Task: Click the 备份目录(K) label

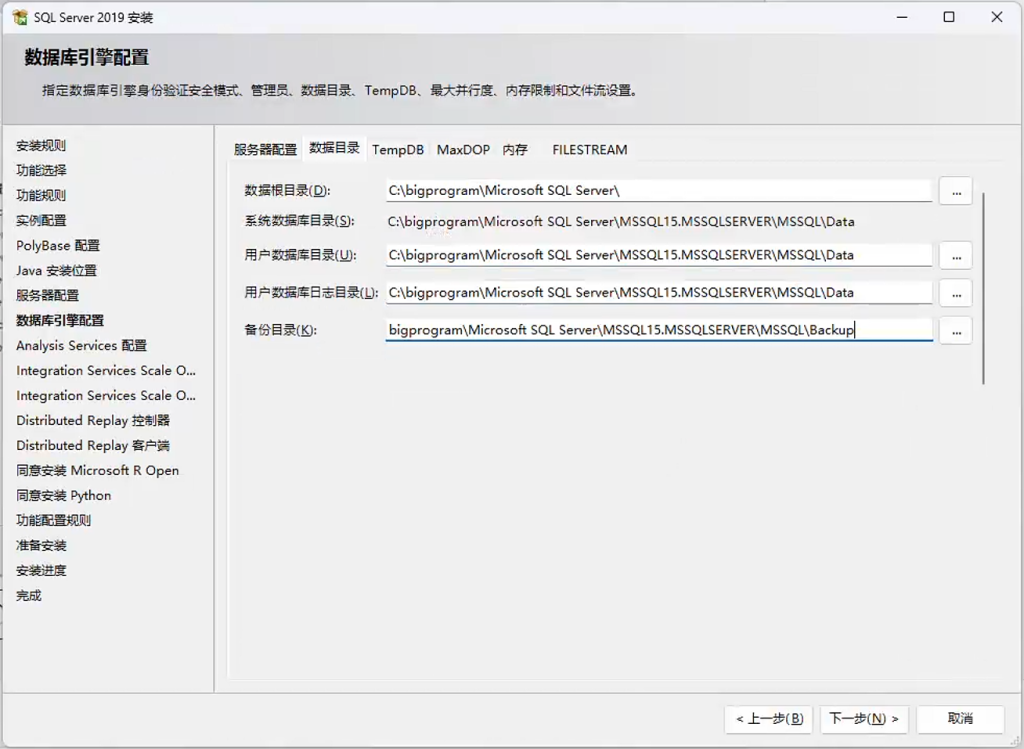Action: [x=280, y=330]
